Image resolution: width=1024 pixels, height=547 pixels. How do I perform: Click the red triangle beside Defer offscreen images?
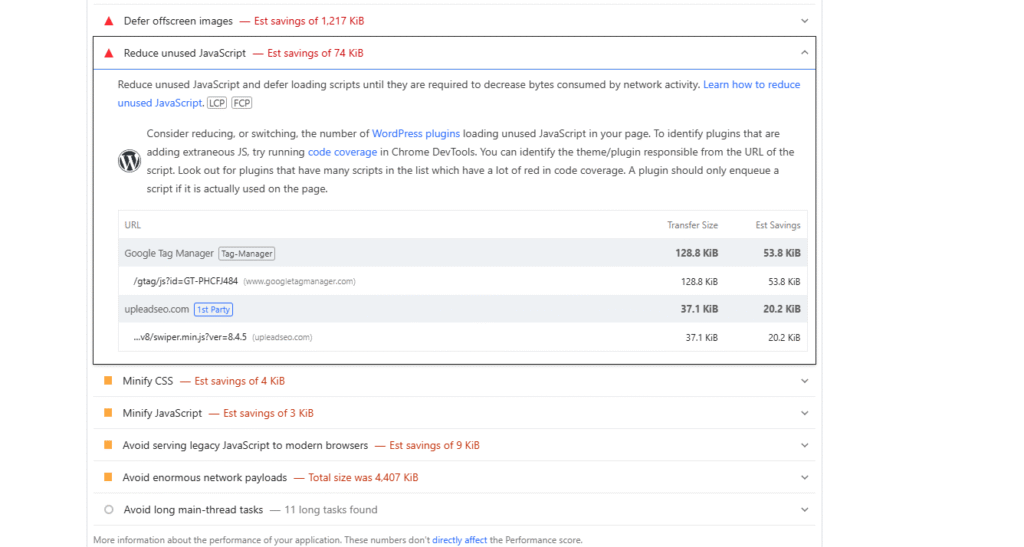click(109, 22)
